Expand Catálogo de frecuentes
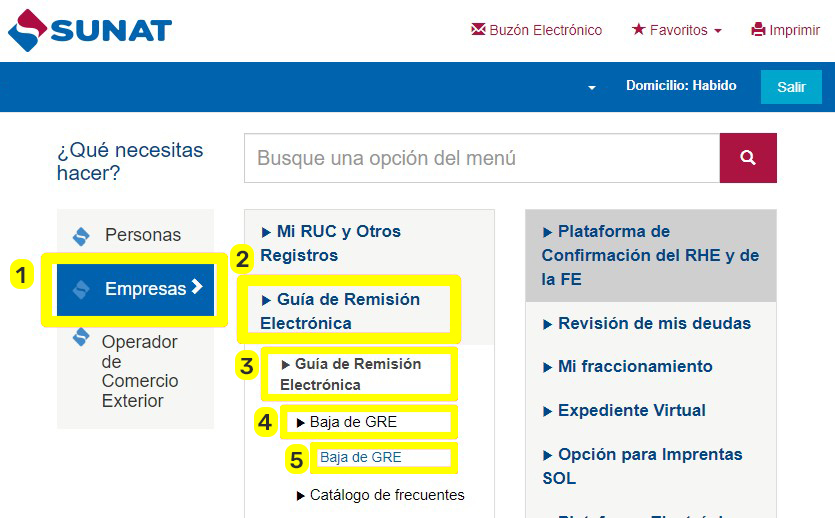Viewport: 835px width, 518px height. click(380, 495)
